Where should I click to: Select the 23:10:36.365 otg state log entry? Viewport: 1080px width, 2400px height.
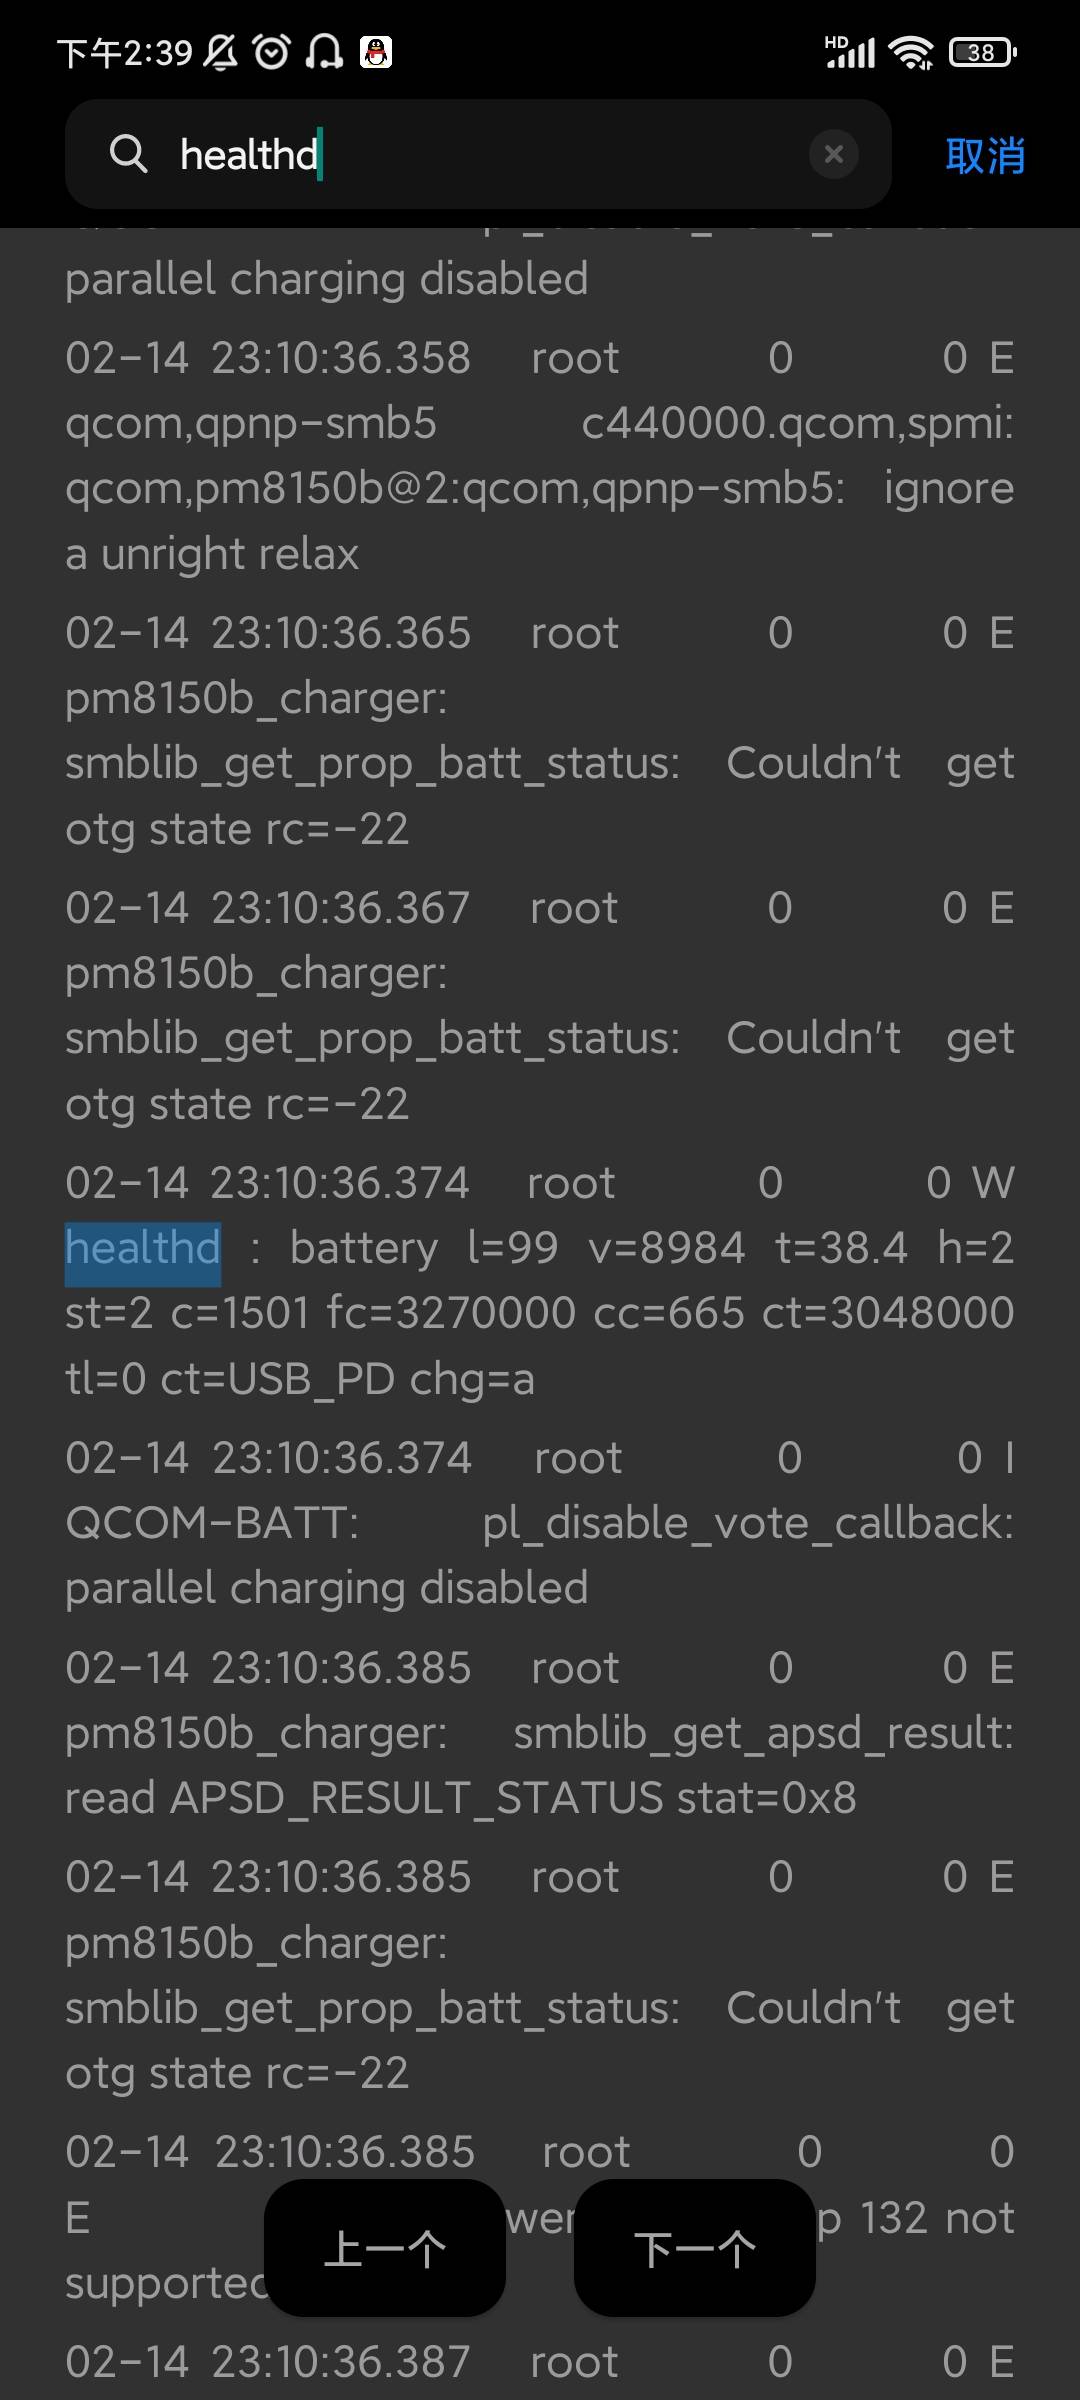[x=540, y=731]
